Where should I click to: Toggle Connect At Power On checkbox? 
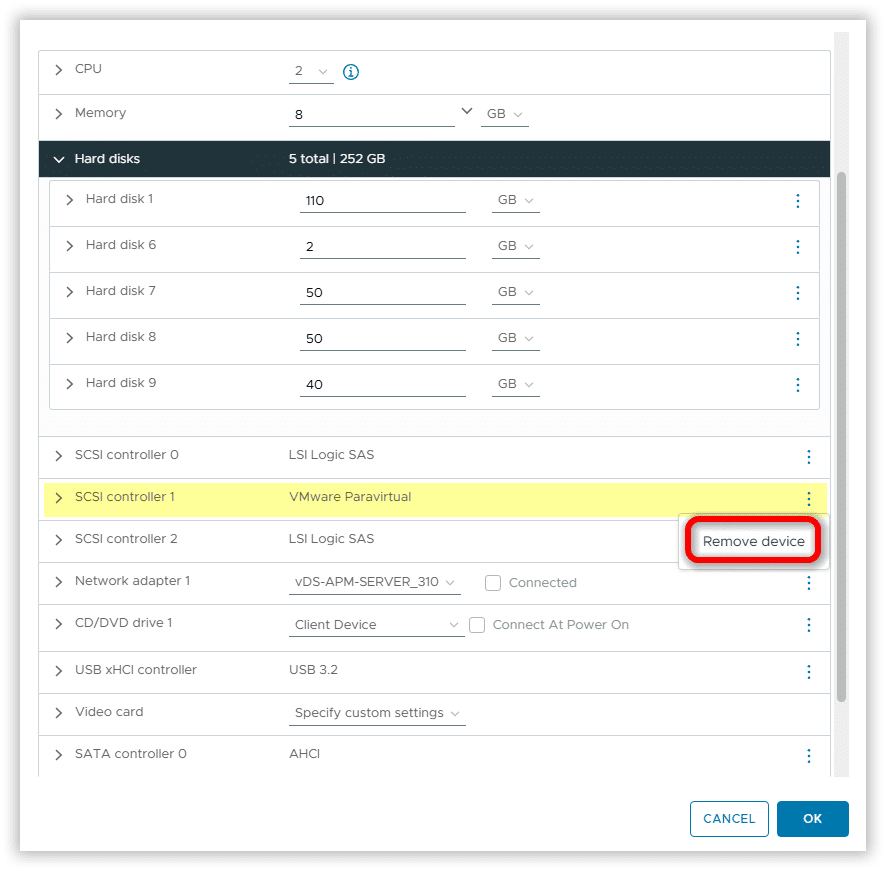[477, 625]
